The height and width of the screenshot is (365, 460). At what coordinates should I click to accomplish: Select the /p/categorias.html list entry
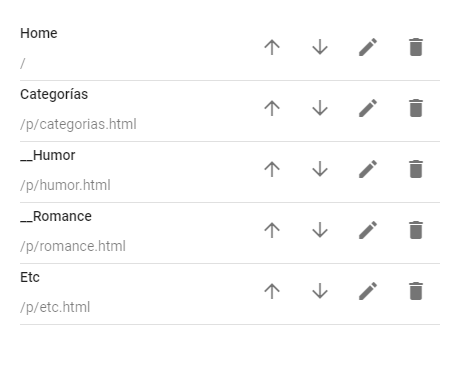point(230,111)
